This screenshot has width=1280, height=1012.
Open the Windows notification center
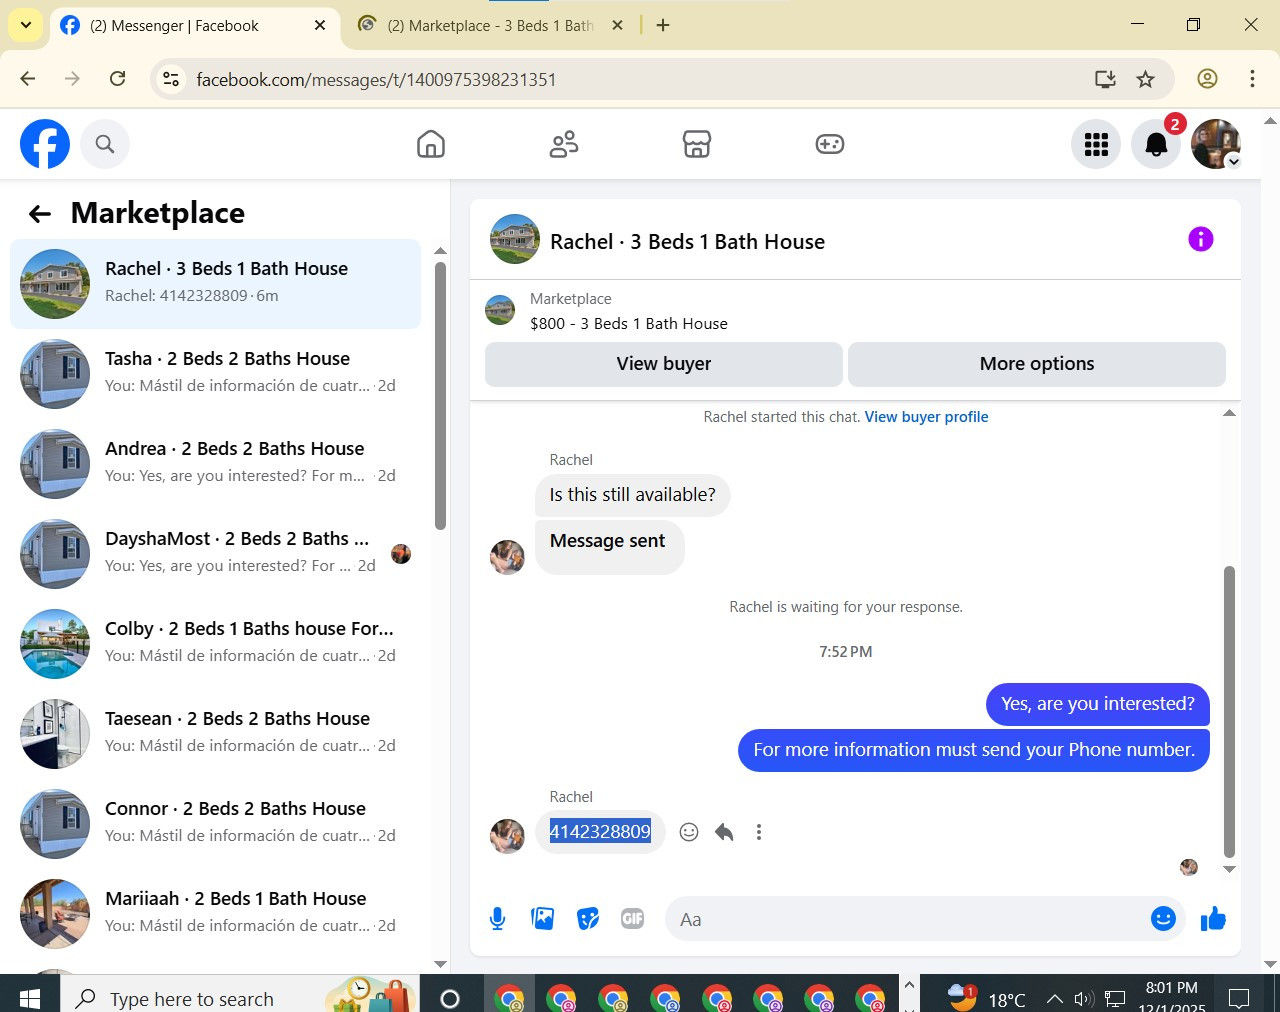tap(1239, 998)
